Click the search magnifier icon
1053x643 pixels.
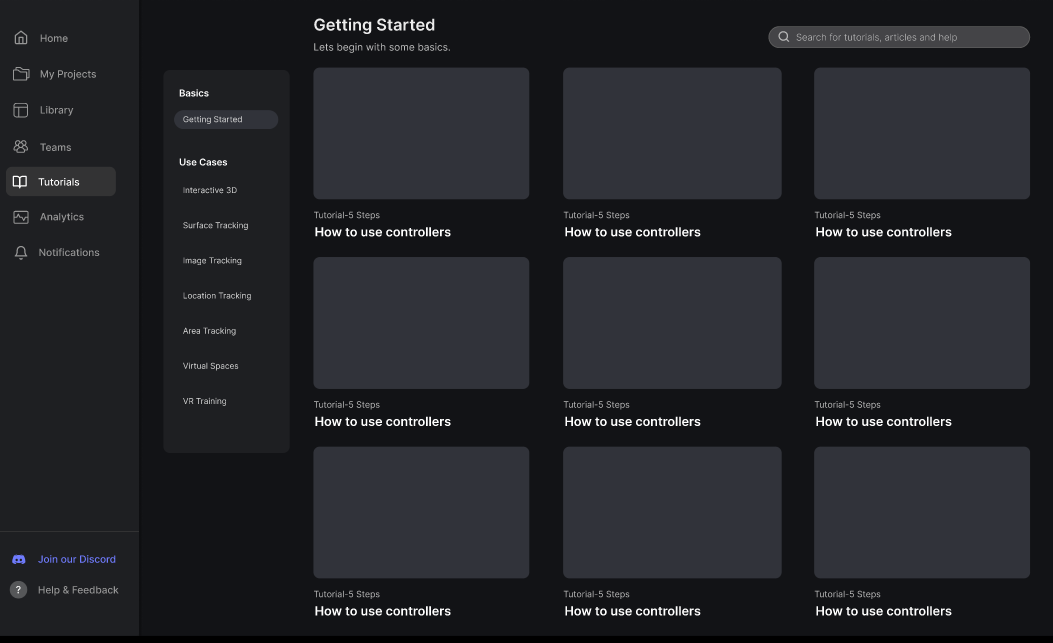pyautogui.click(x=784, y=37)
